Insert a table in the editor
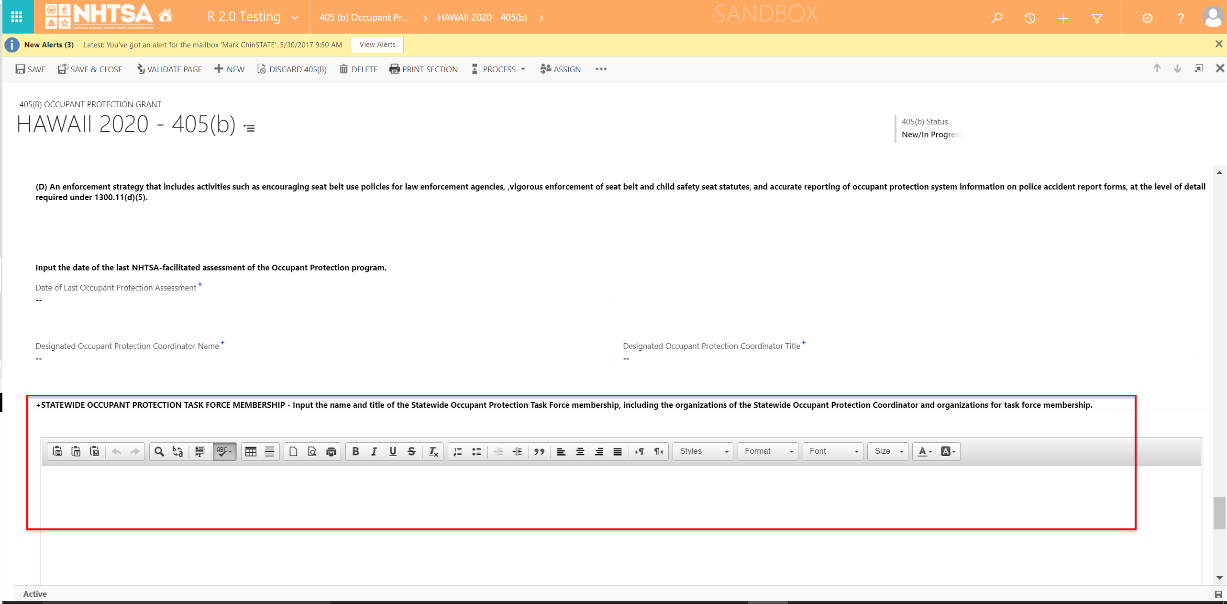 tap(250, 452)
